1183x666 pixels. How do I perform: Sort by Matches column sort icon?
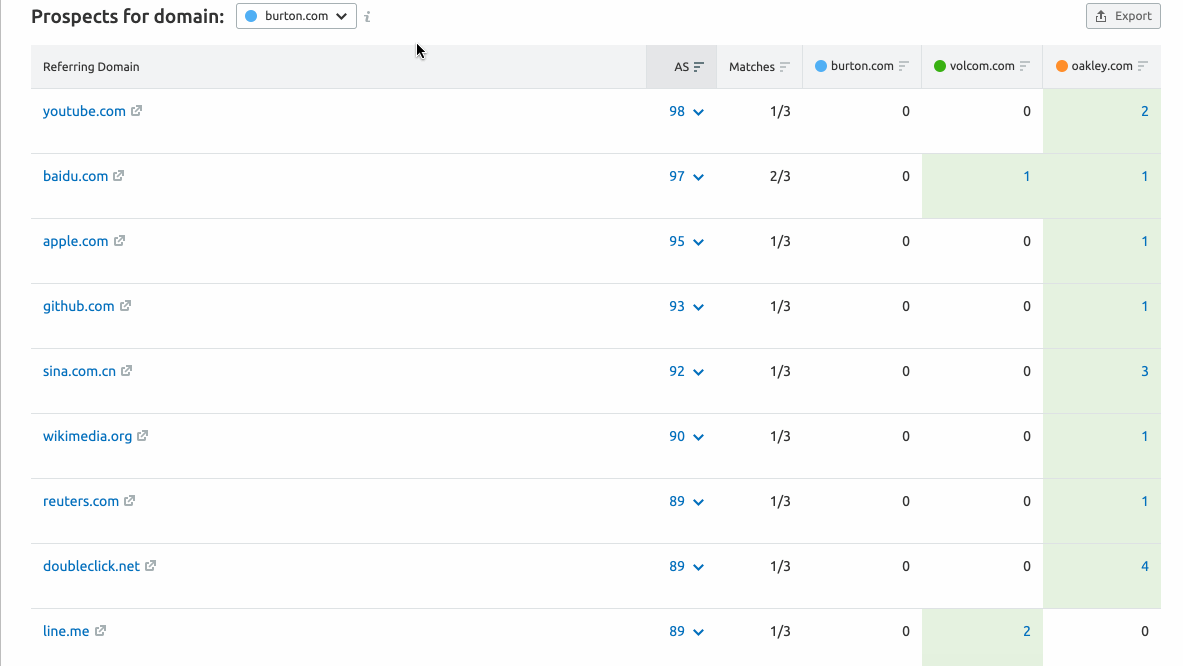tap(785, 67)
